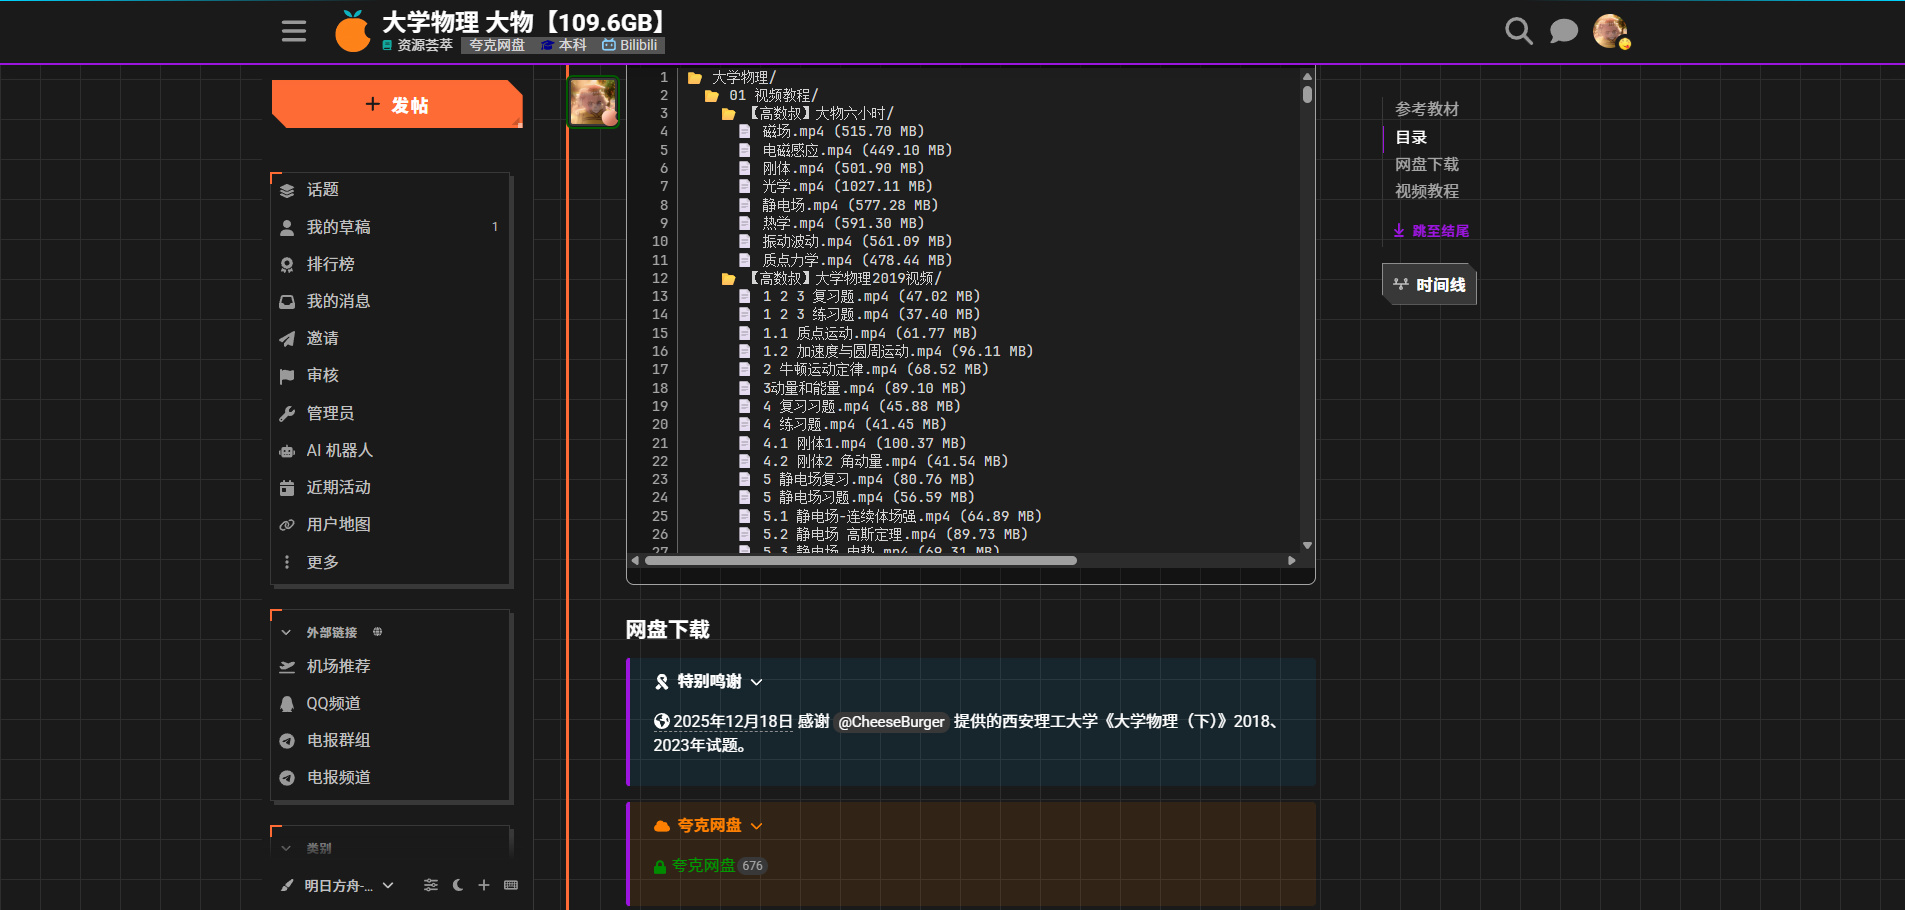Jump to 视频教程 in table of contents
Screen dimensions: 1905x910
click(x=1426, y=191)
